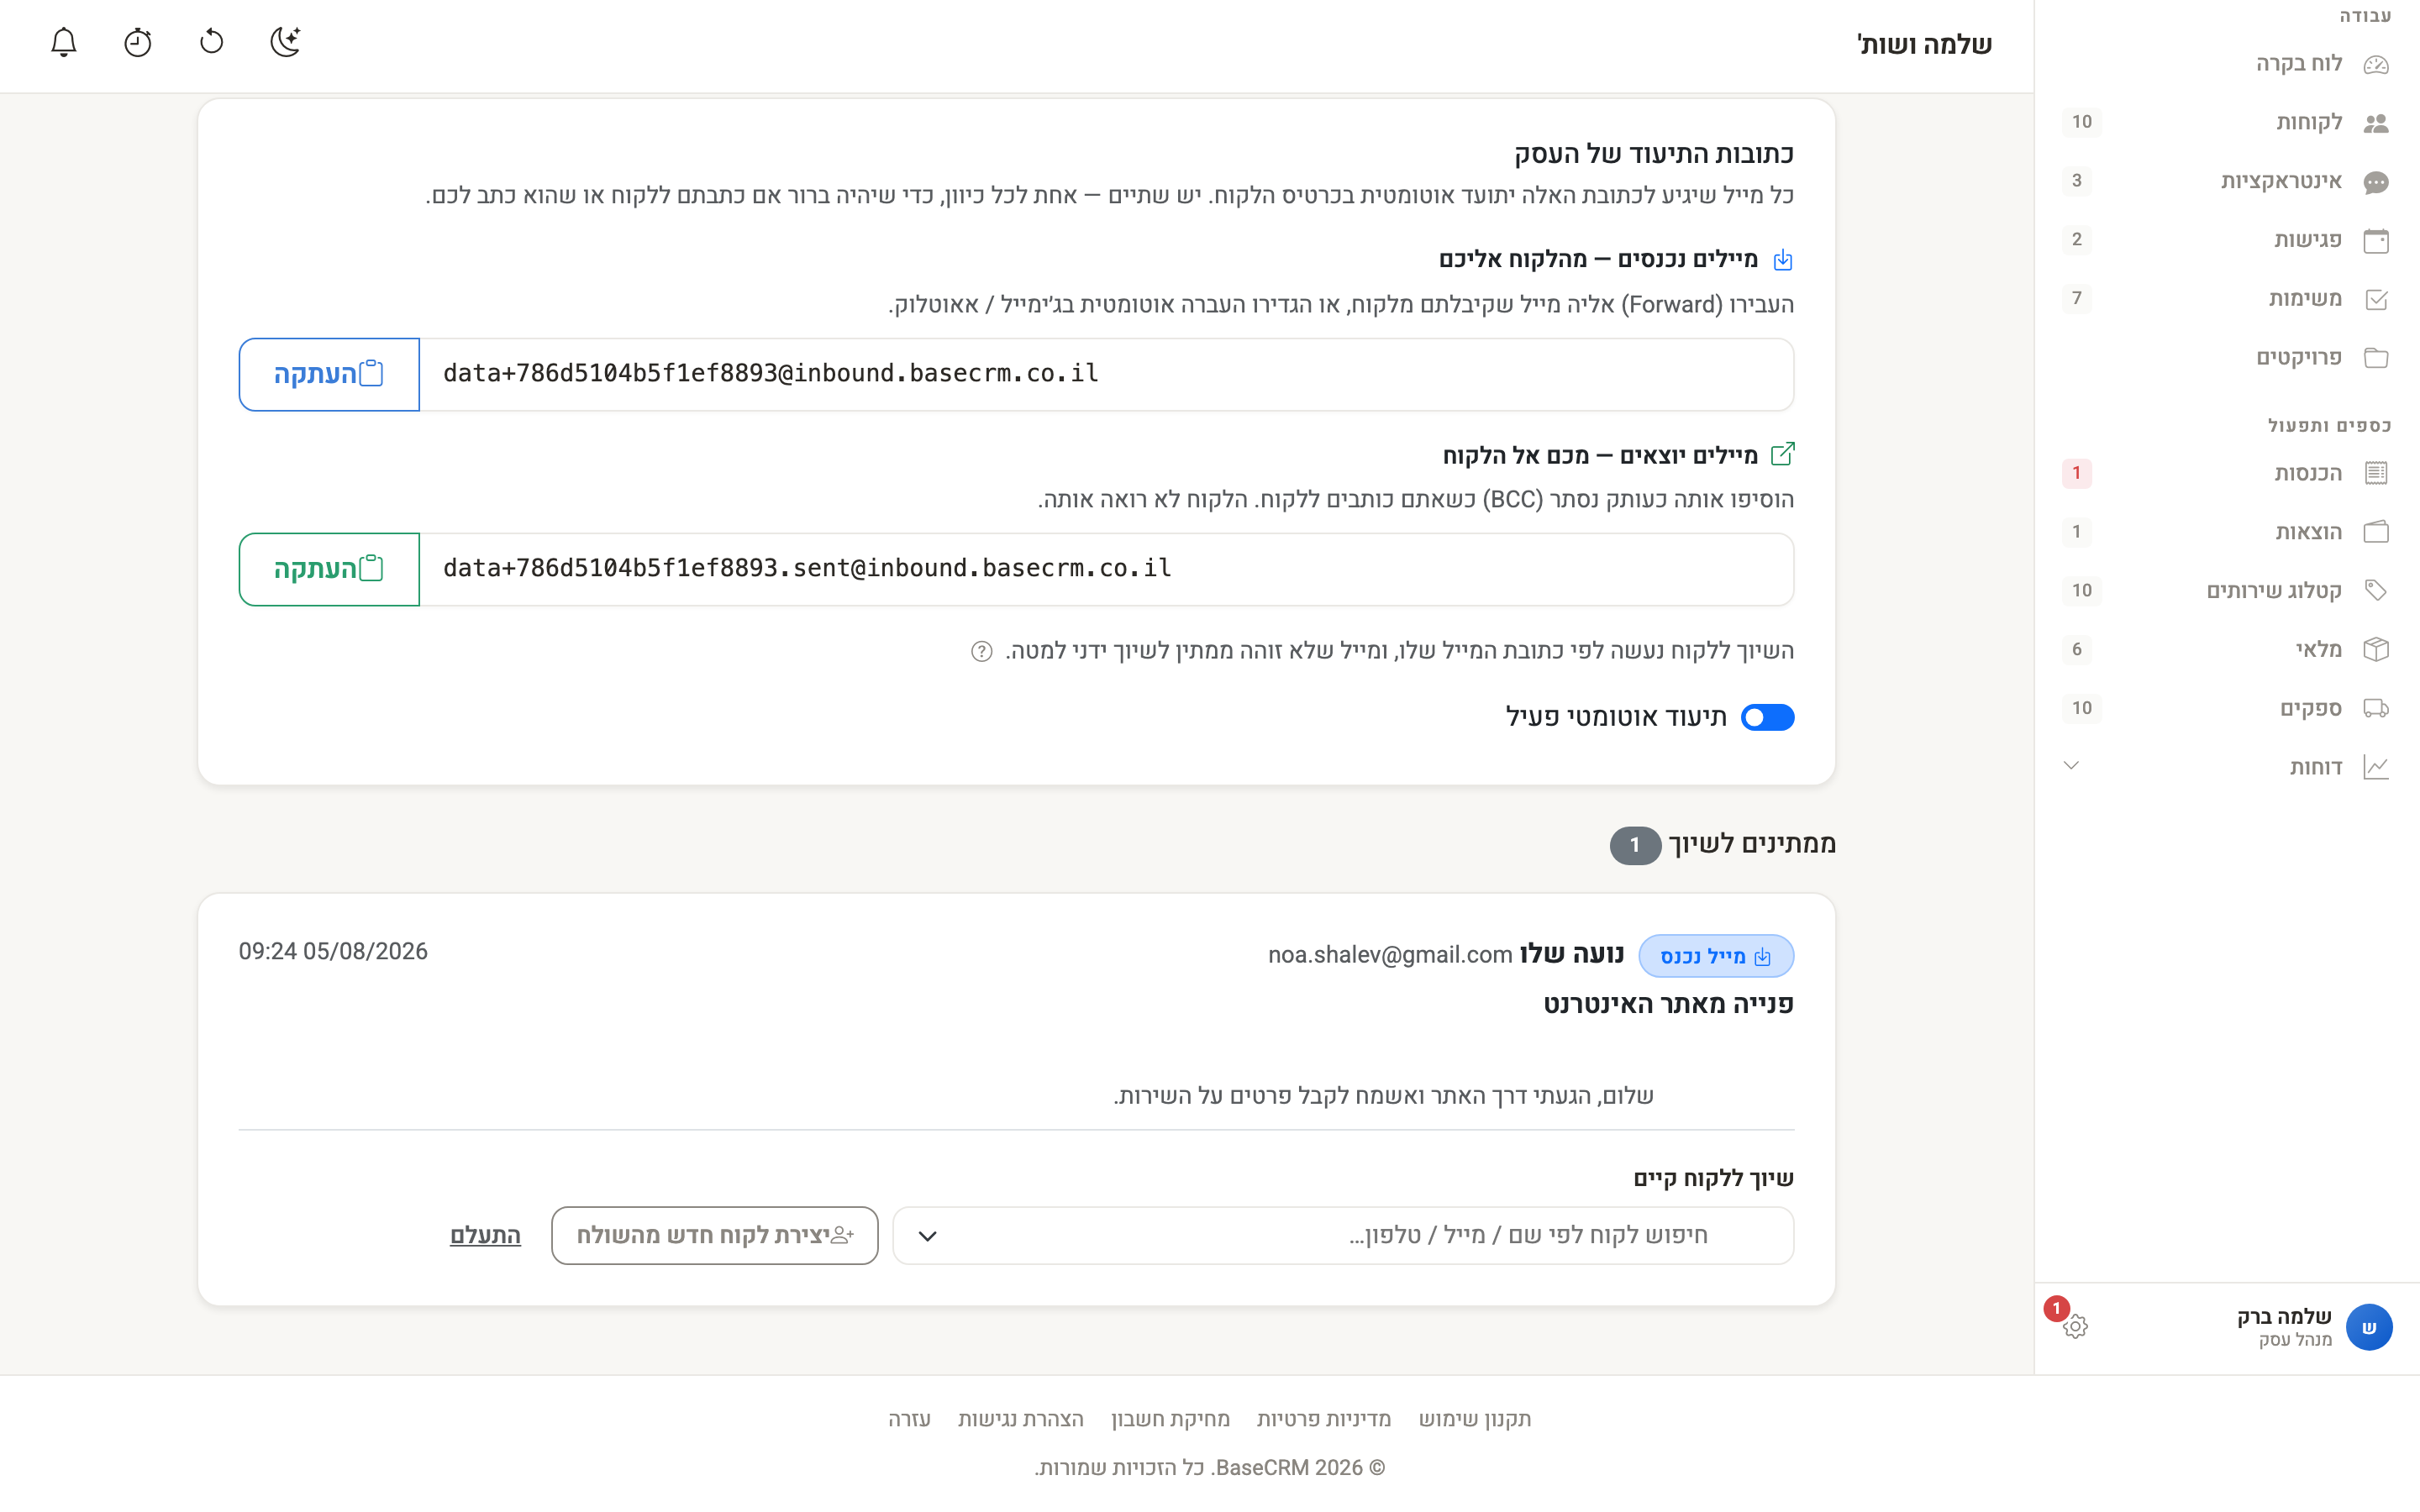Click יצירת לקוח חדש מהשולח button
2420x1512 pixels.
click(714, 1236)
